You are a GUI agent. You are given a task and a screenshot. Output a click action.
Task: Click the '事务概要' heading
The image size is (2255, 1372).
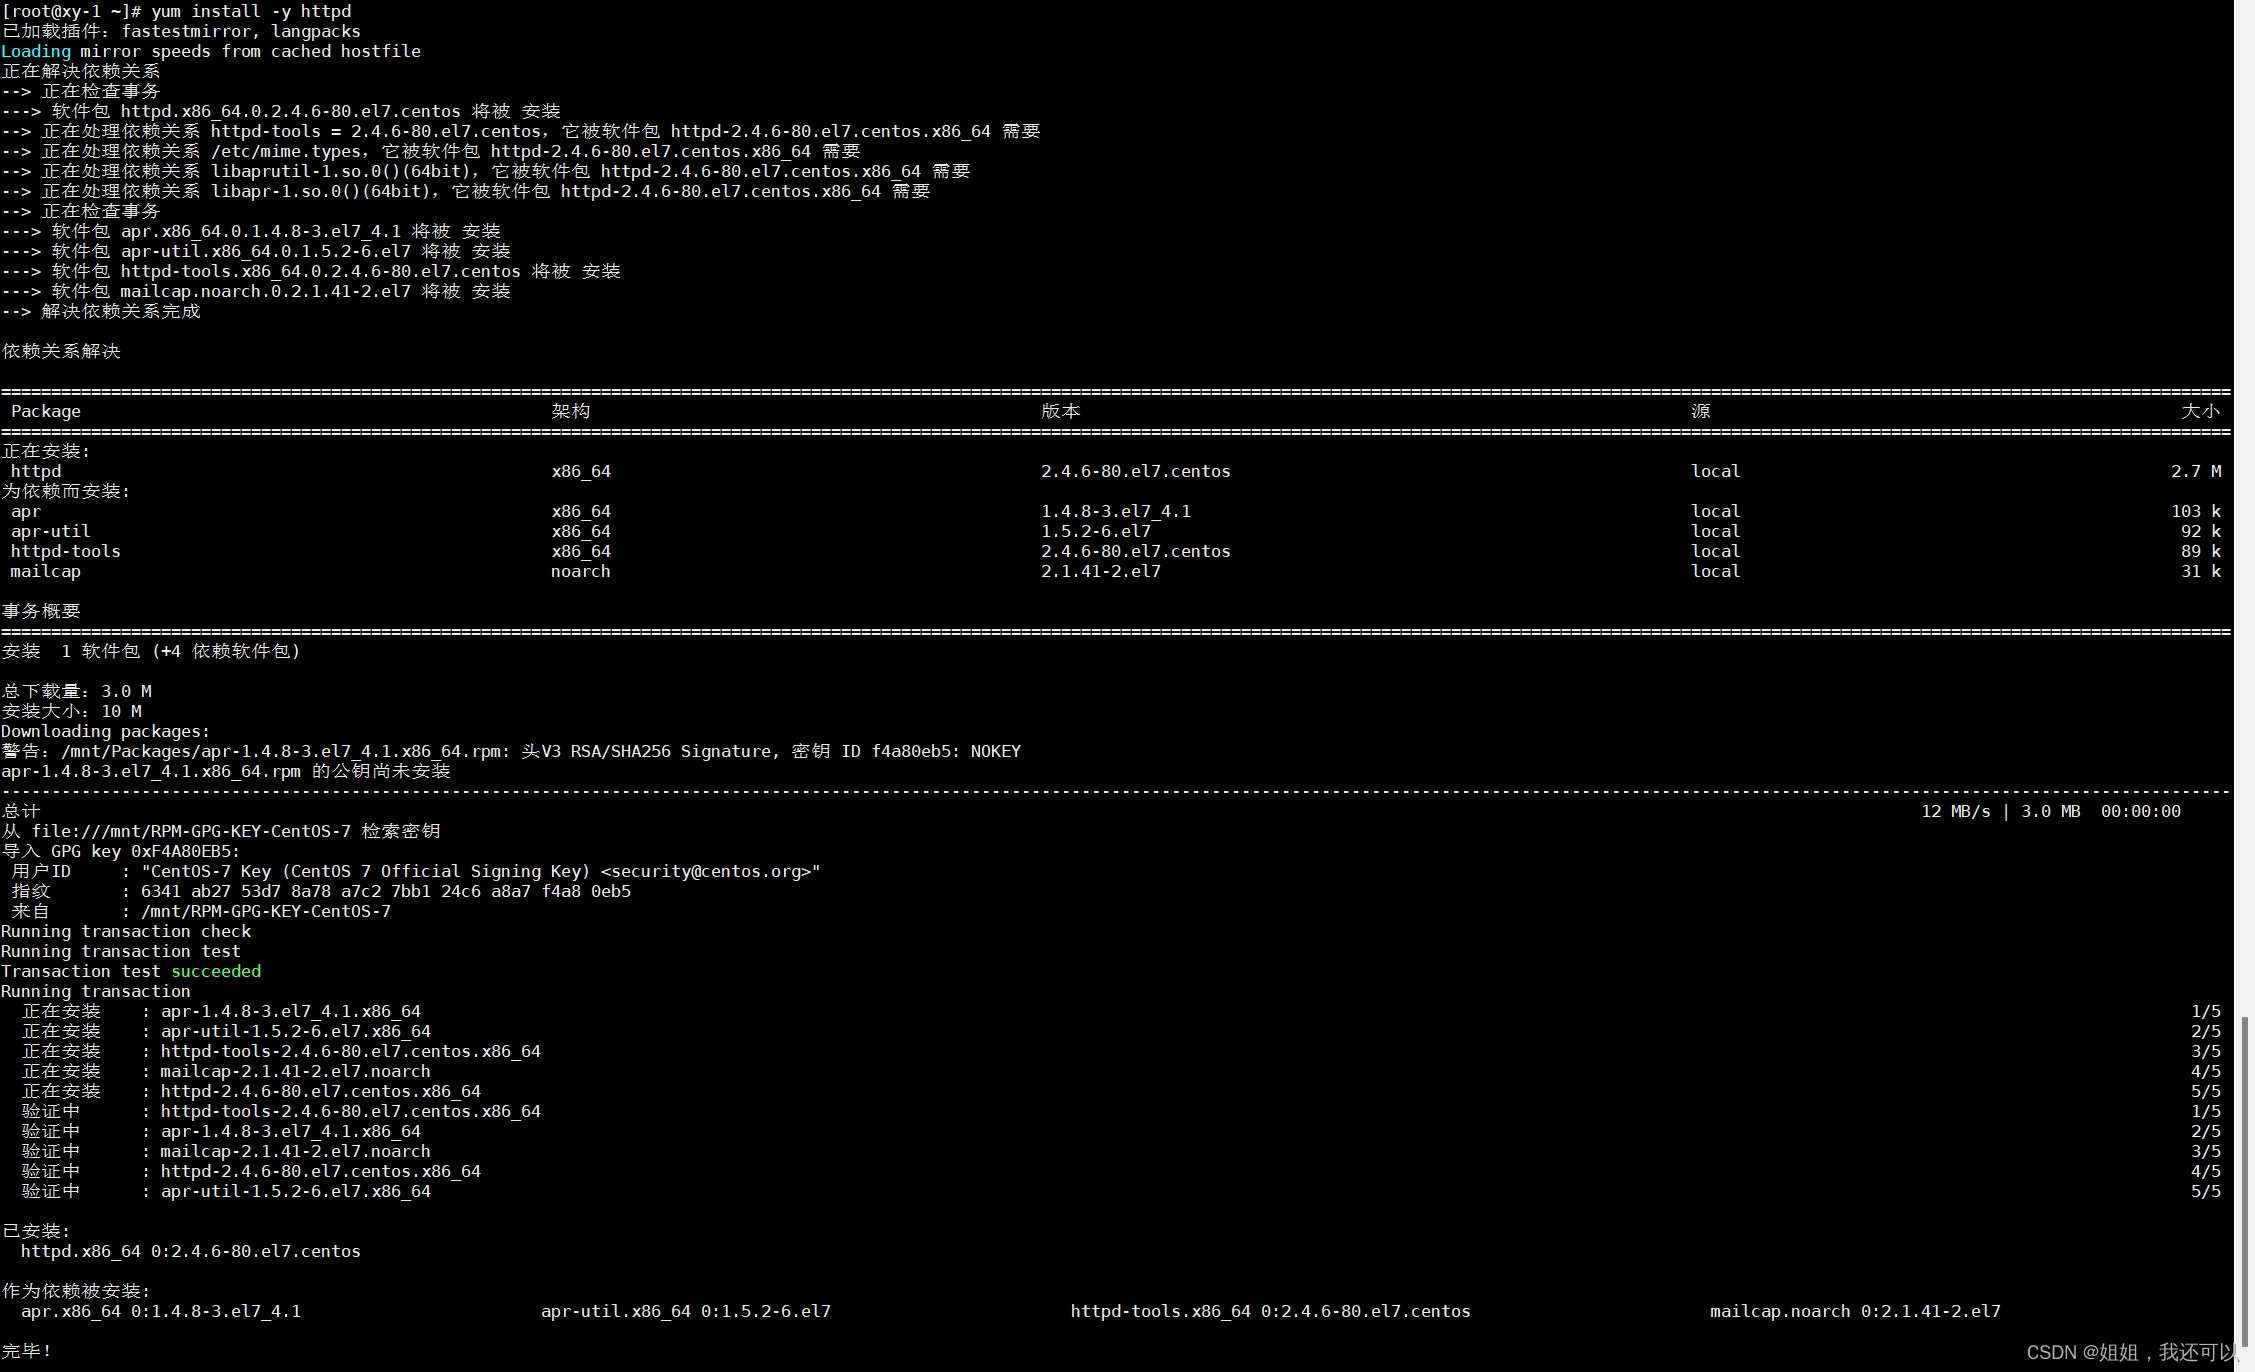pos(41,611)
